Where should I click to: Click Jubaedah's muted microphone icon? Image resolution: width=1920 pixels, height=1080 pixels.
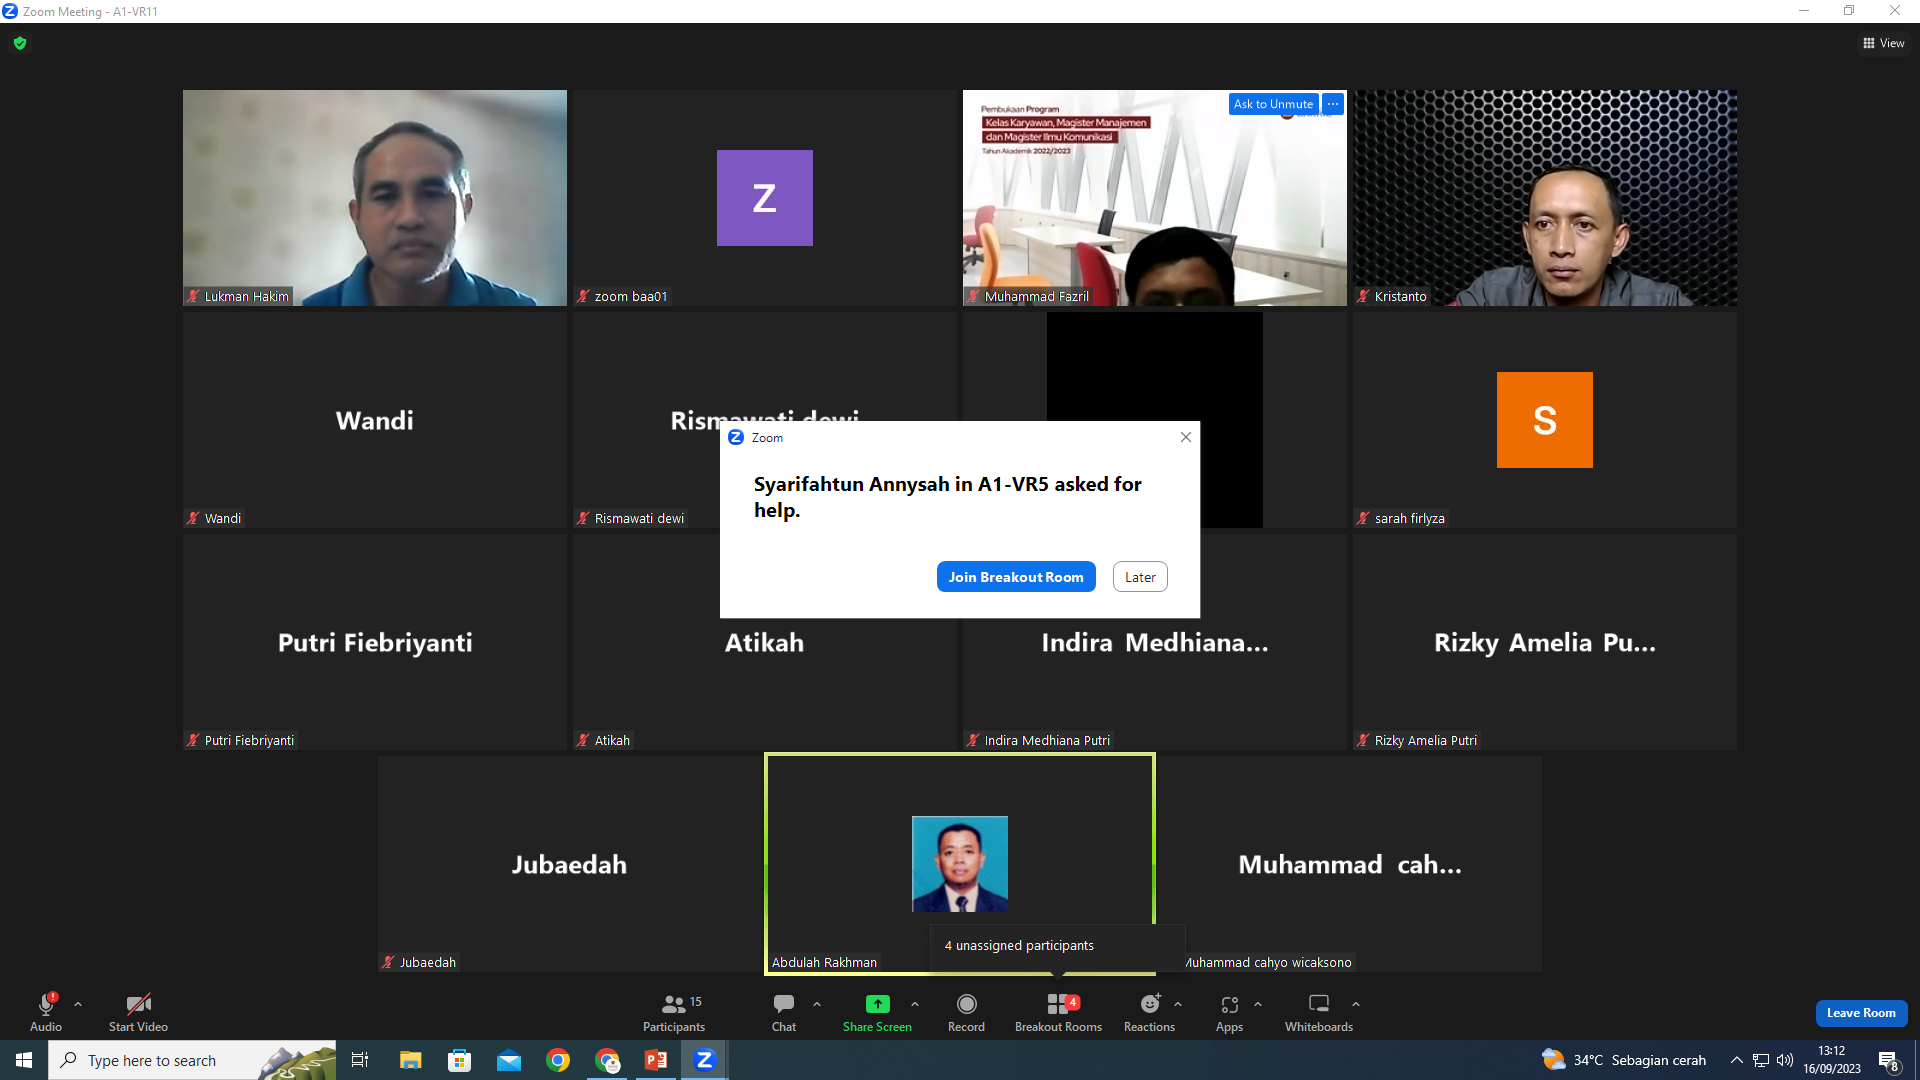click(x=388, y=962)
